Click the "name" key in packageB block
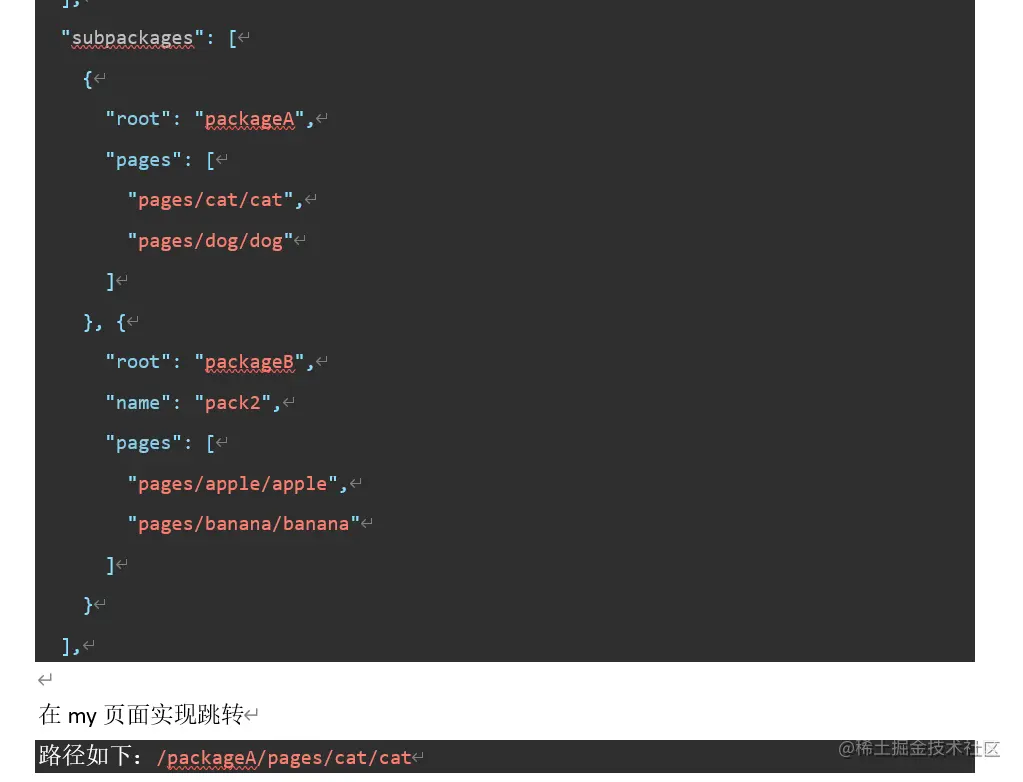Viewport: 1023px width, 782px height. pyautogui.click(x=138, y=403)
